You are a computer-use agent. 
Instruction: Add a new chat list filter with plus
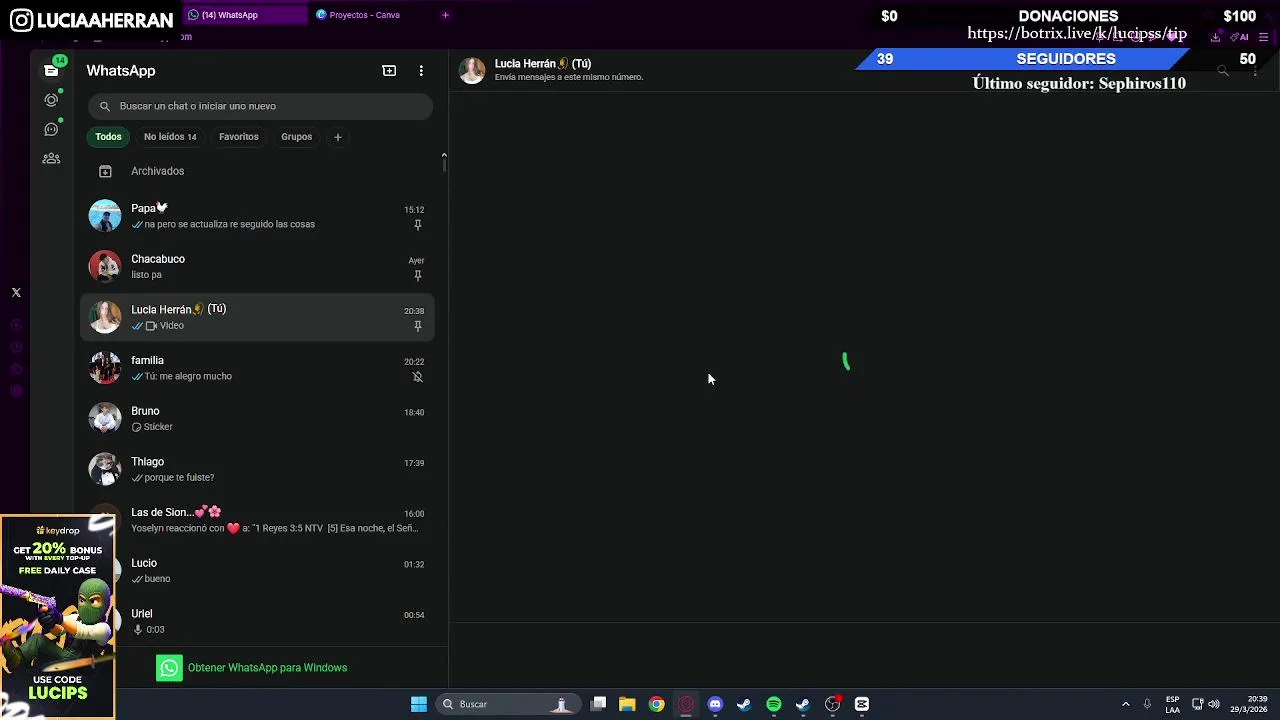[337, 137]
